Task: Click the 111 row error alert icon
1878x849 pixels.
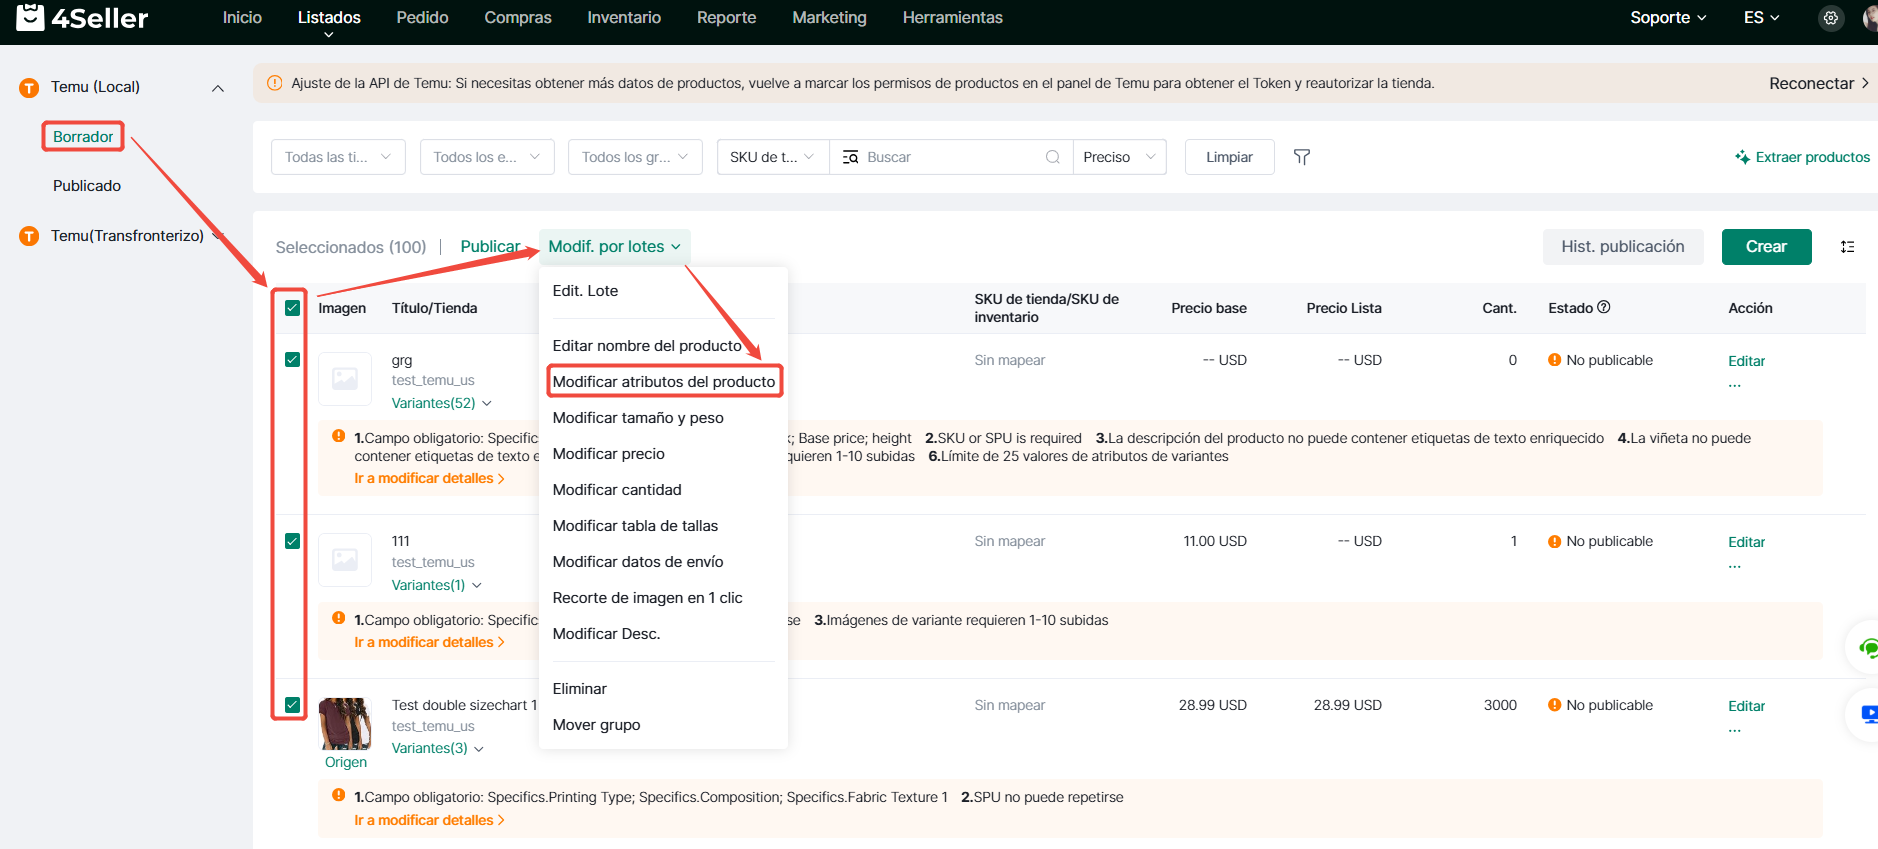Action: pos(339,618)
